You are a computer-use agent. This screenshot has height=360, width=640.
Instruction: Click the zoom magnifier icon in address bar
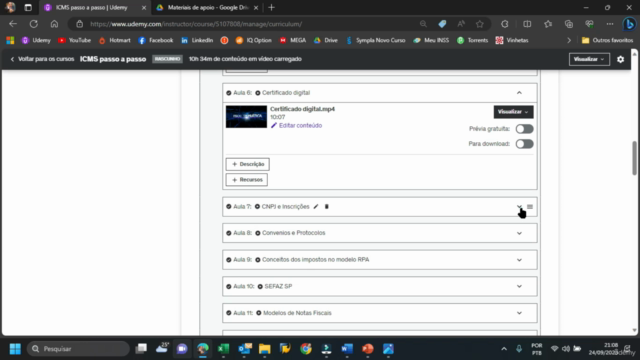tap(423, 24)
